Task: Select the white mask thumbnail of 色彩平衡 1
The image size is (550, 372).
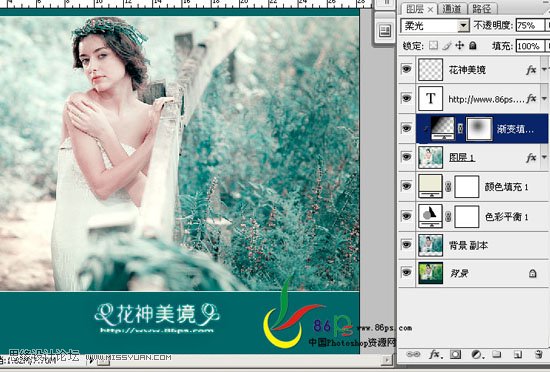Action: click(467, 217)
